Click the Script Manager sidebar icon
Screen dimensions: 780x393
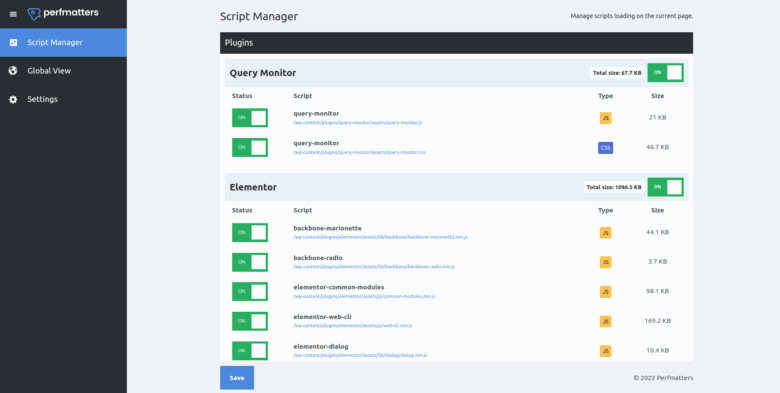point(13,42)
